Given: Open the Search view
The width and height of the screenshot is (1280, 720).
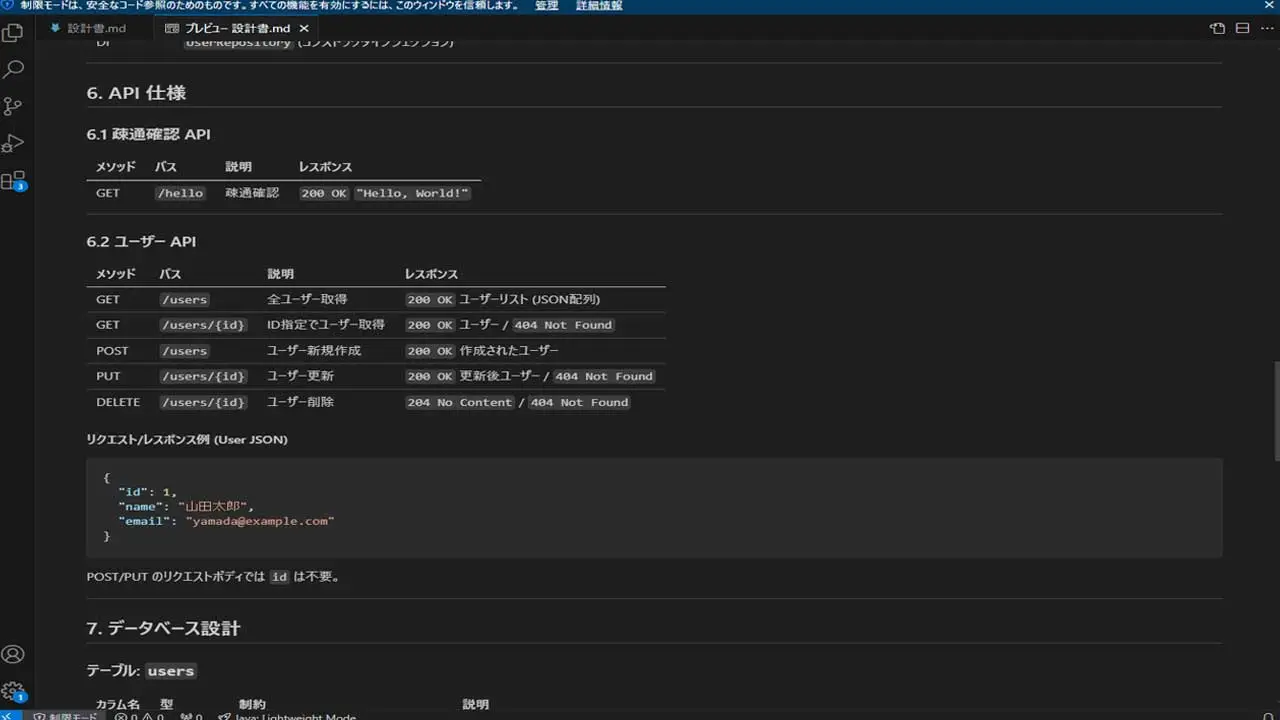Looking at the screenshot, I should click(x=13, y=70).
